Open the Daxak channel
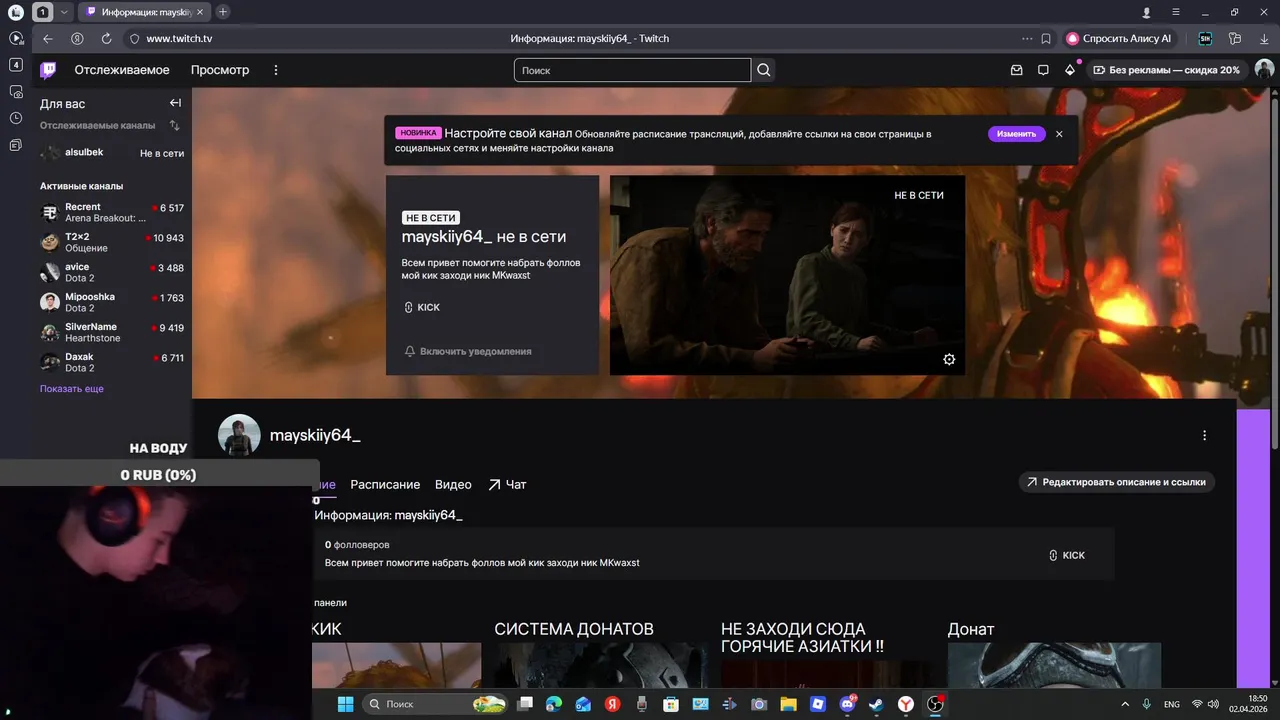This screenshot has width=1280, height=720. tap(112, 362)
